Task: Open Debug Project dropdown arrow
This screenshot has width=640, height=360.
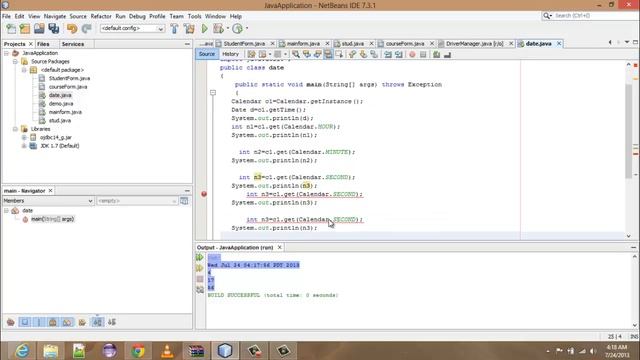Action: point(228,29)
